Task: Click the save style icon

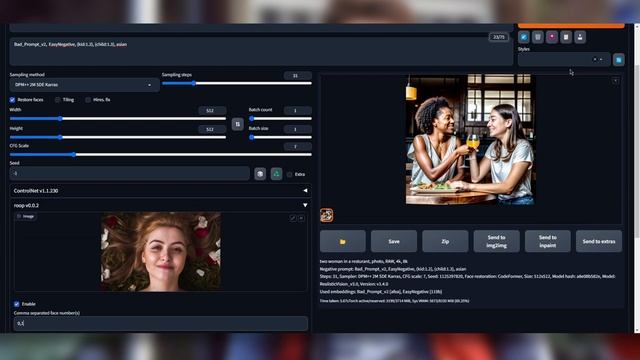Action: click(x=580, y=37)
